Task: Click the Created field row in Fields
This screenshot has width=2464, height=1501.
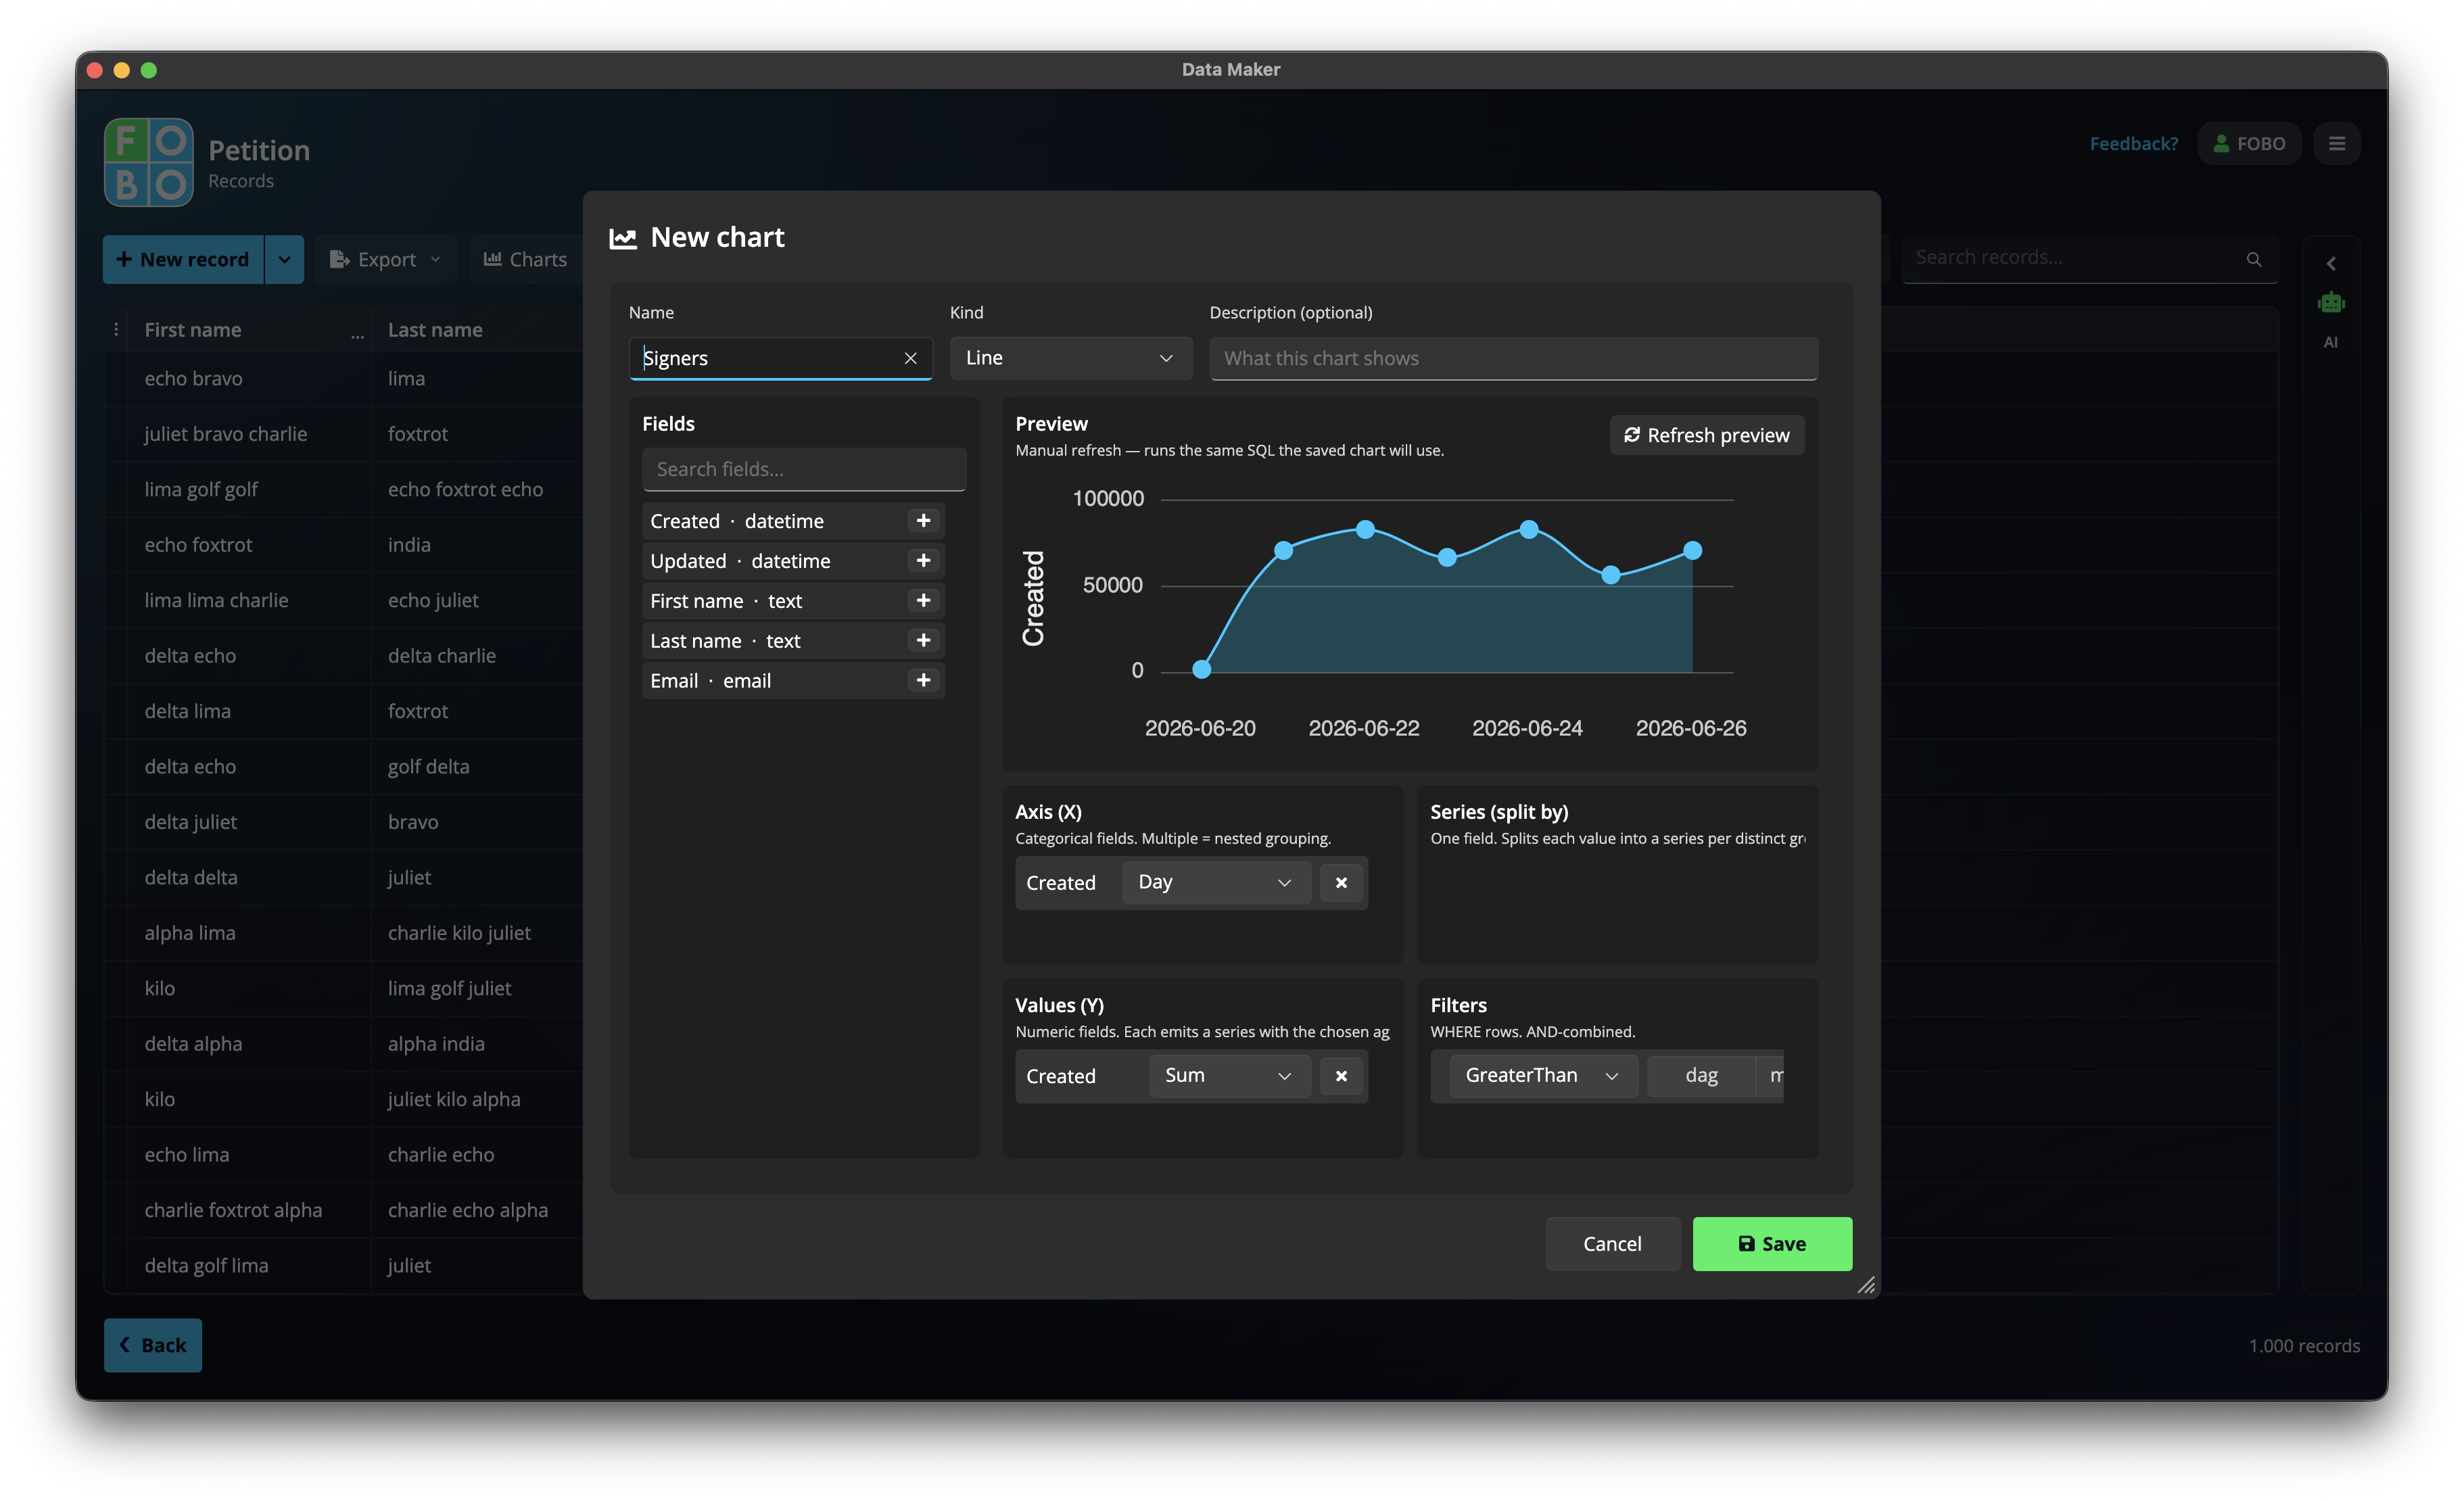Action: pyautogui.click(x=793, y=521)
